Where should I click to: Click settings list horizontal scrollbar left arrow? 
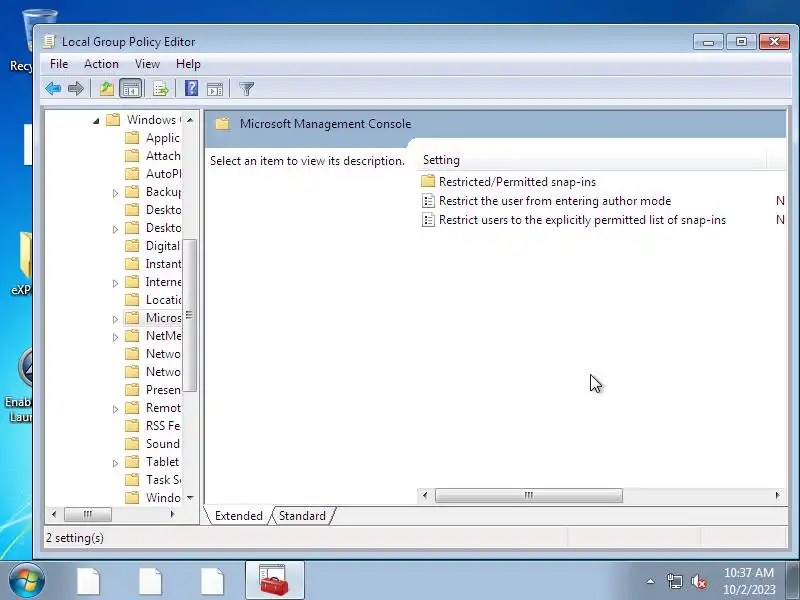[x=425, y=495]
